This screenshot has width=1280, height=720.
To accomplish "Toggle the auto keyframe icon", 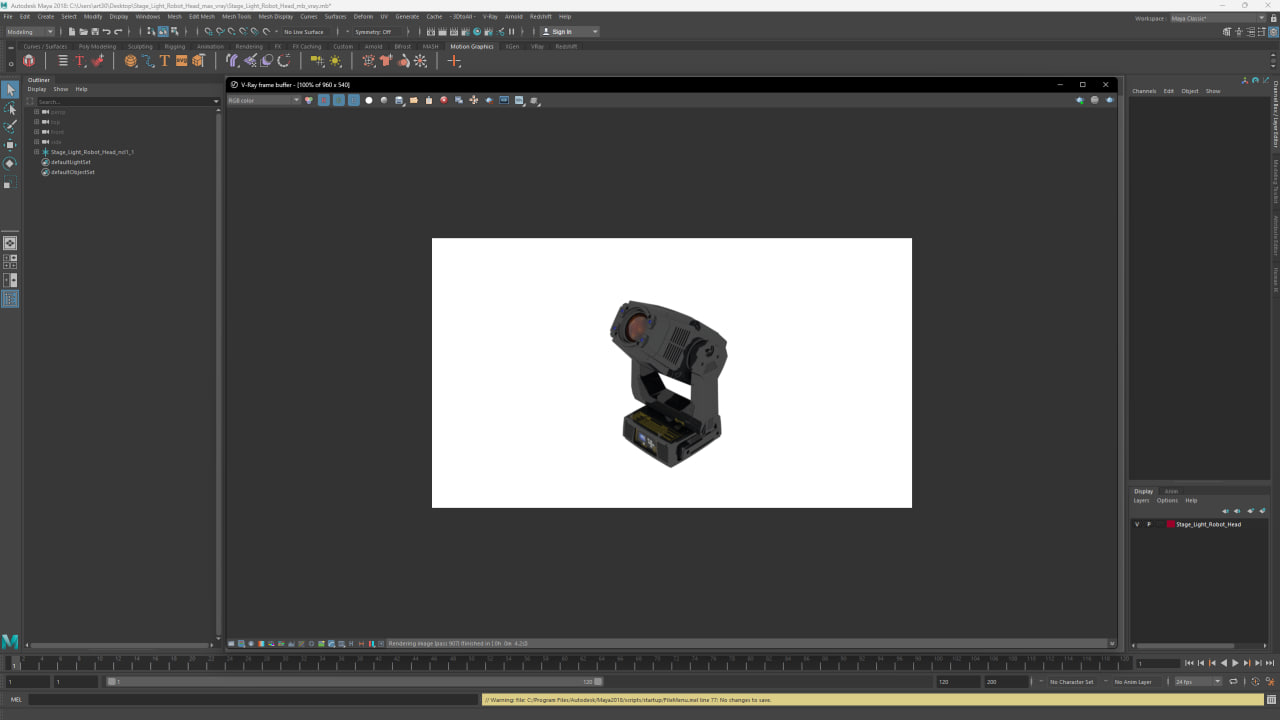I will click(x=1255, y=682).
